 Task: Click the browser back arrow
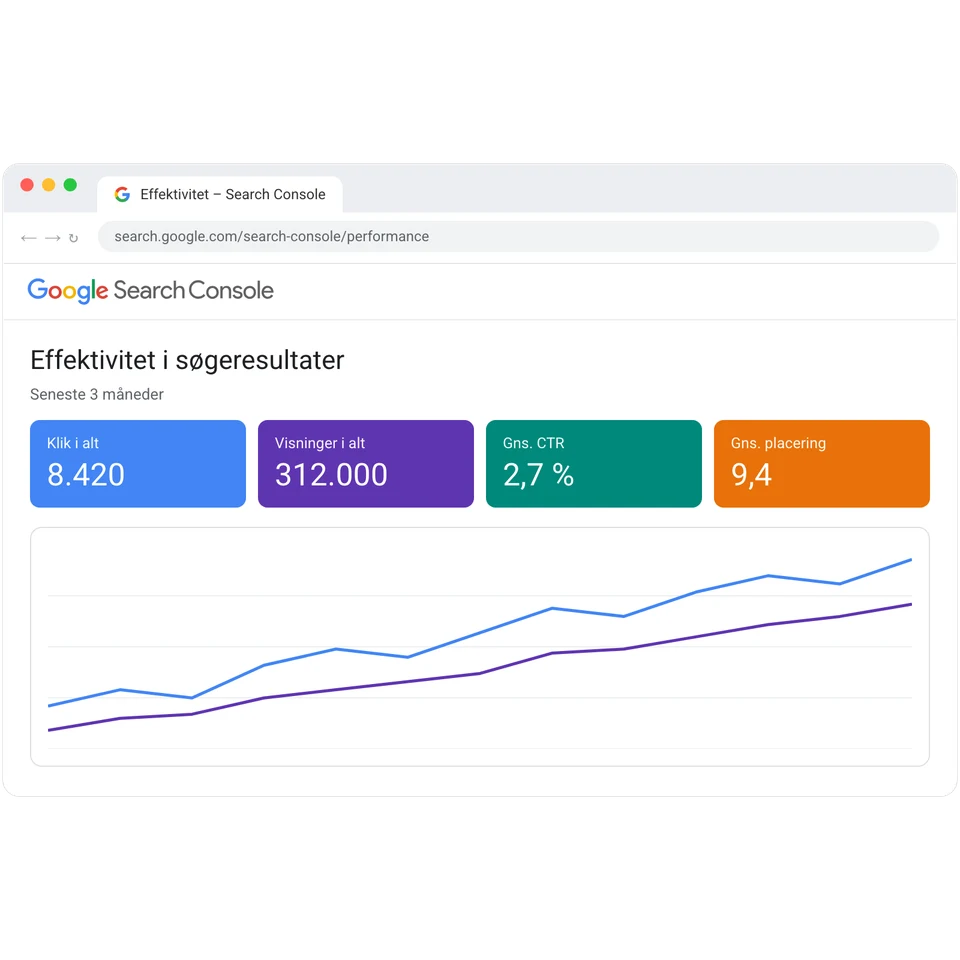tap(28, 238)
